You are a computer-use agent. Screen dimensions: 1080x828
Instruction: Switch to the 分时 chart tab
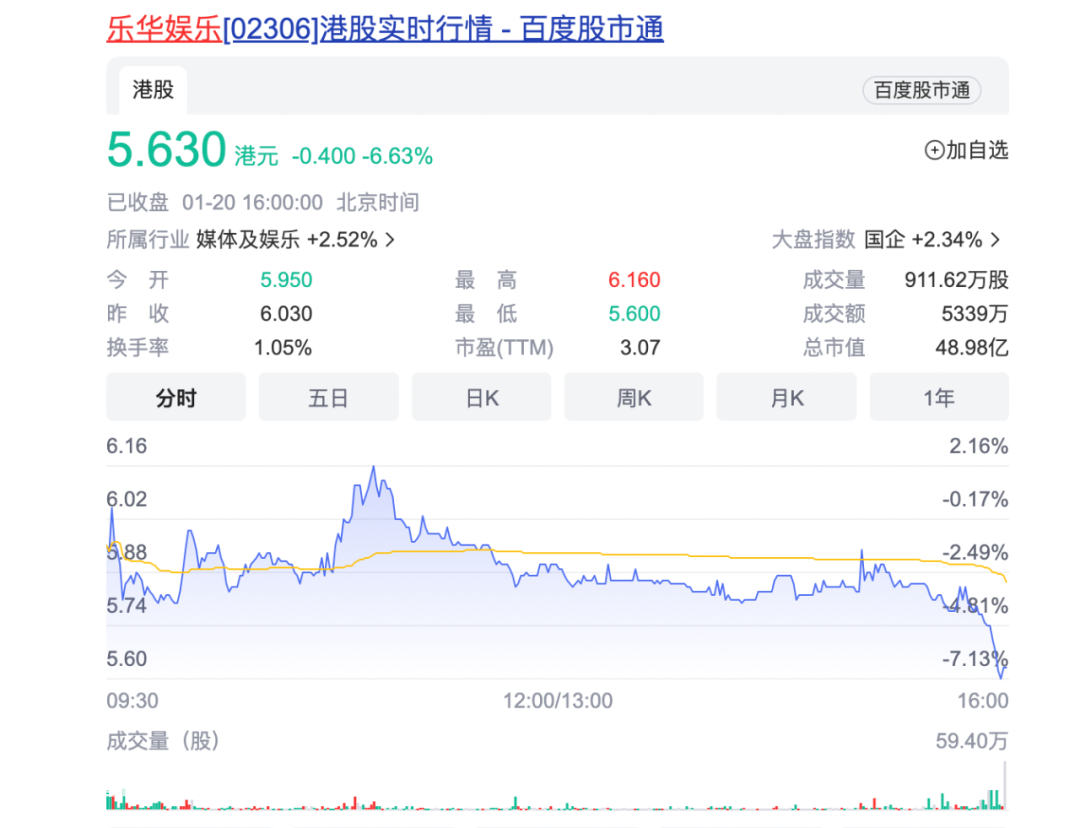(176, 397)
